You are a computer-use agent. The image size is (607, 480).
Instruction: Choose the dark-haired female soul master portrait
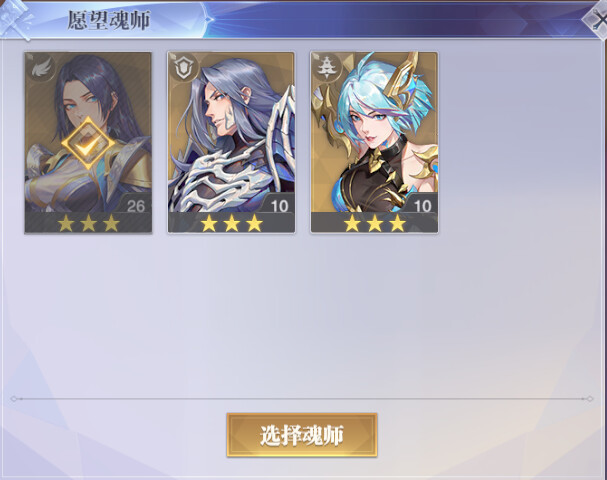click(88, 142)
